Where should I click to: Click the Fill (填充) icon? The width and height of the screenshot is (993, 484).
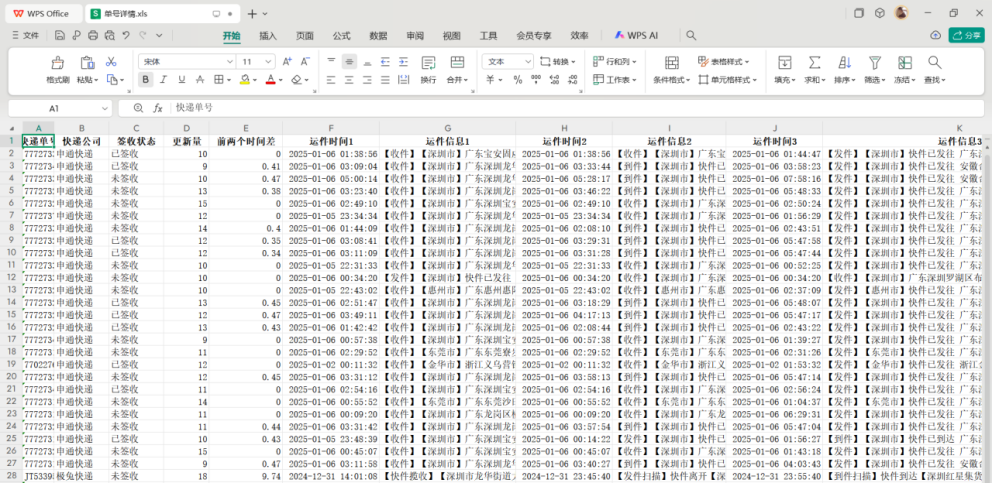click(785, 63)
